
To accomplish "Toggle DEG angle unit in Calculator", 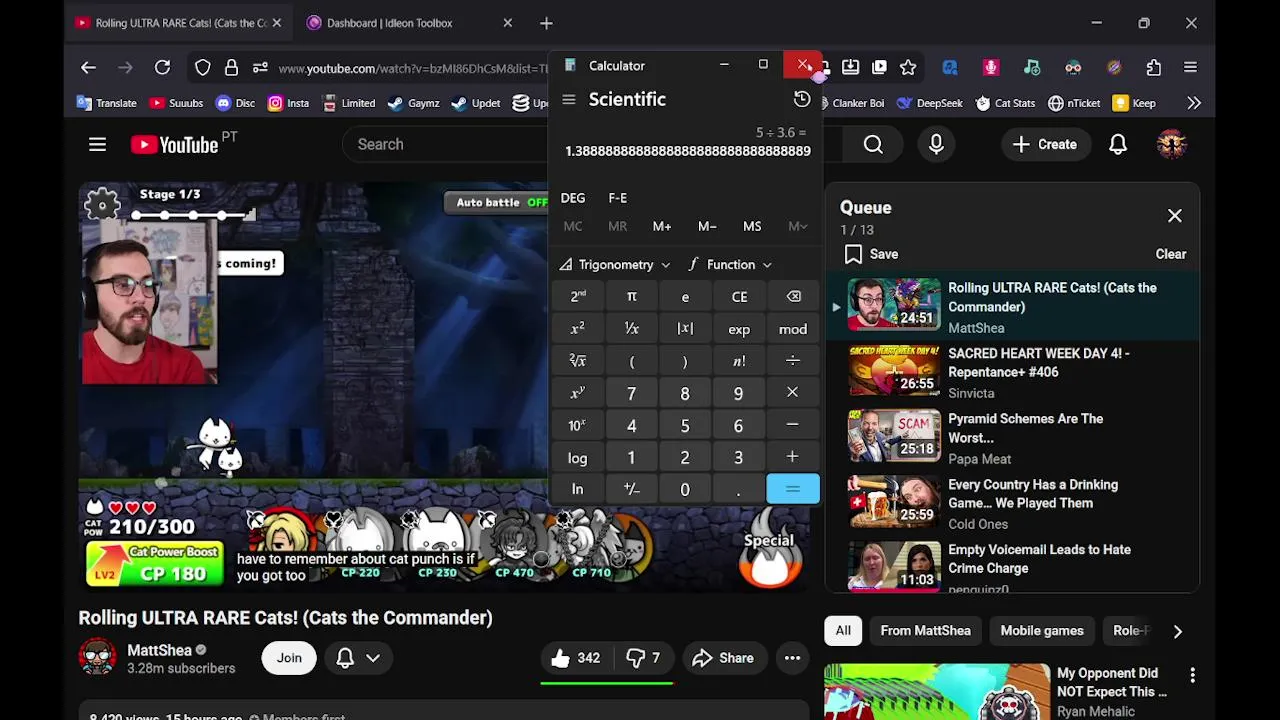I will coord(573,198).
